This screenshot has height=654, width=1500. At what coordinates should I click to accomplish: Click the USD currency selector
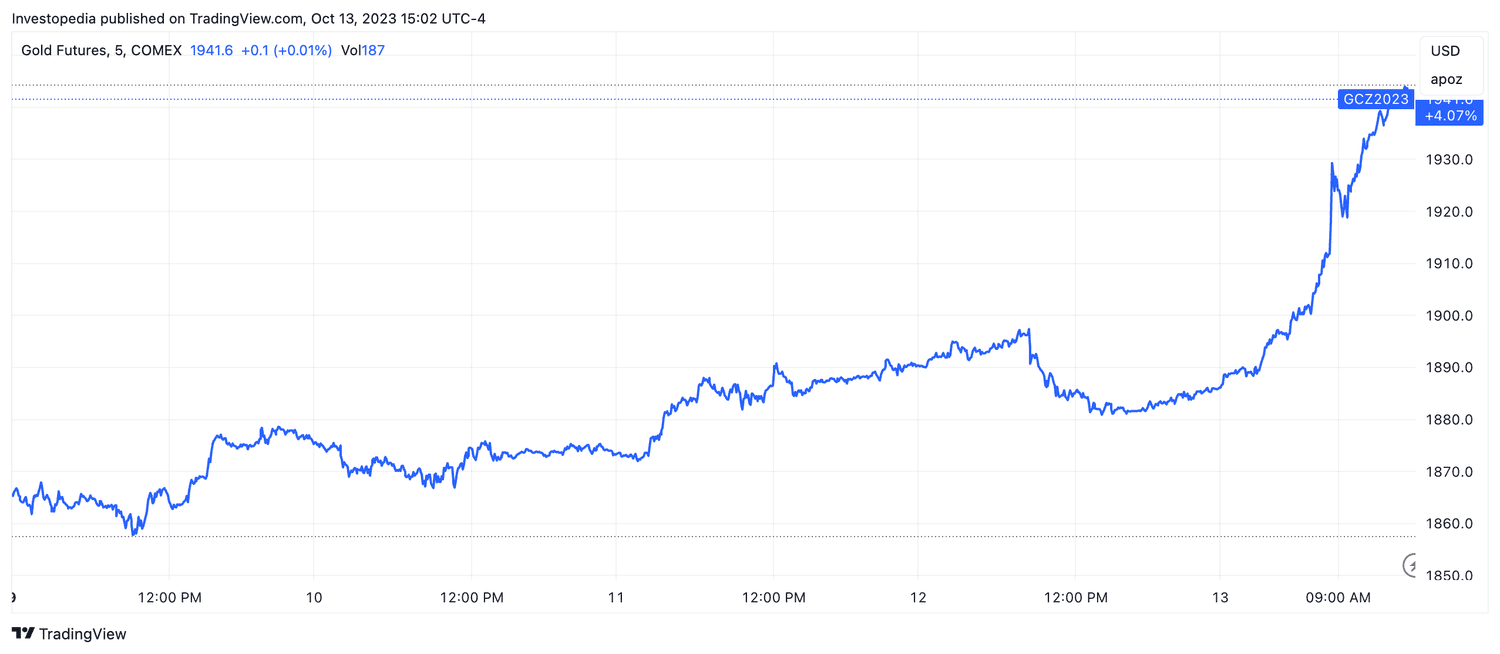point(1445,51)
